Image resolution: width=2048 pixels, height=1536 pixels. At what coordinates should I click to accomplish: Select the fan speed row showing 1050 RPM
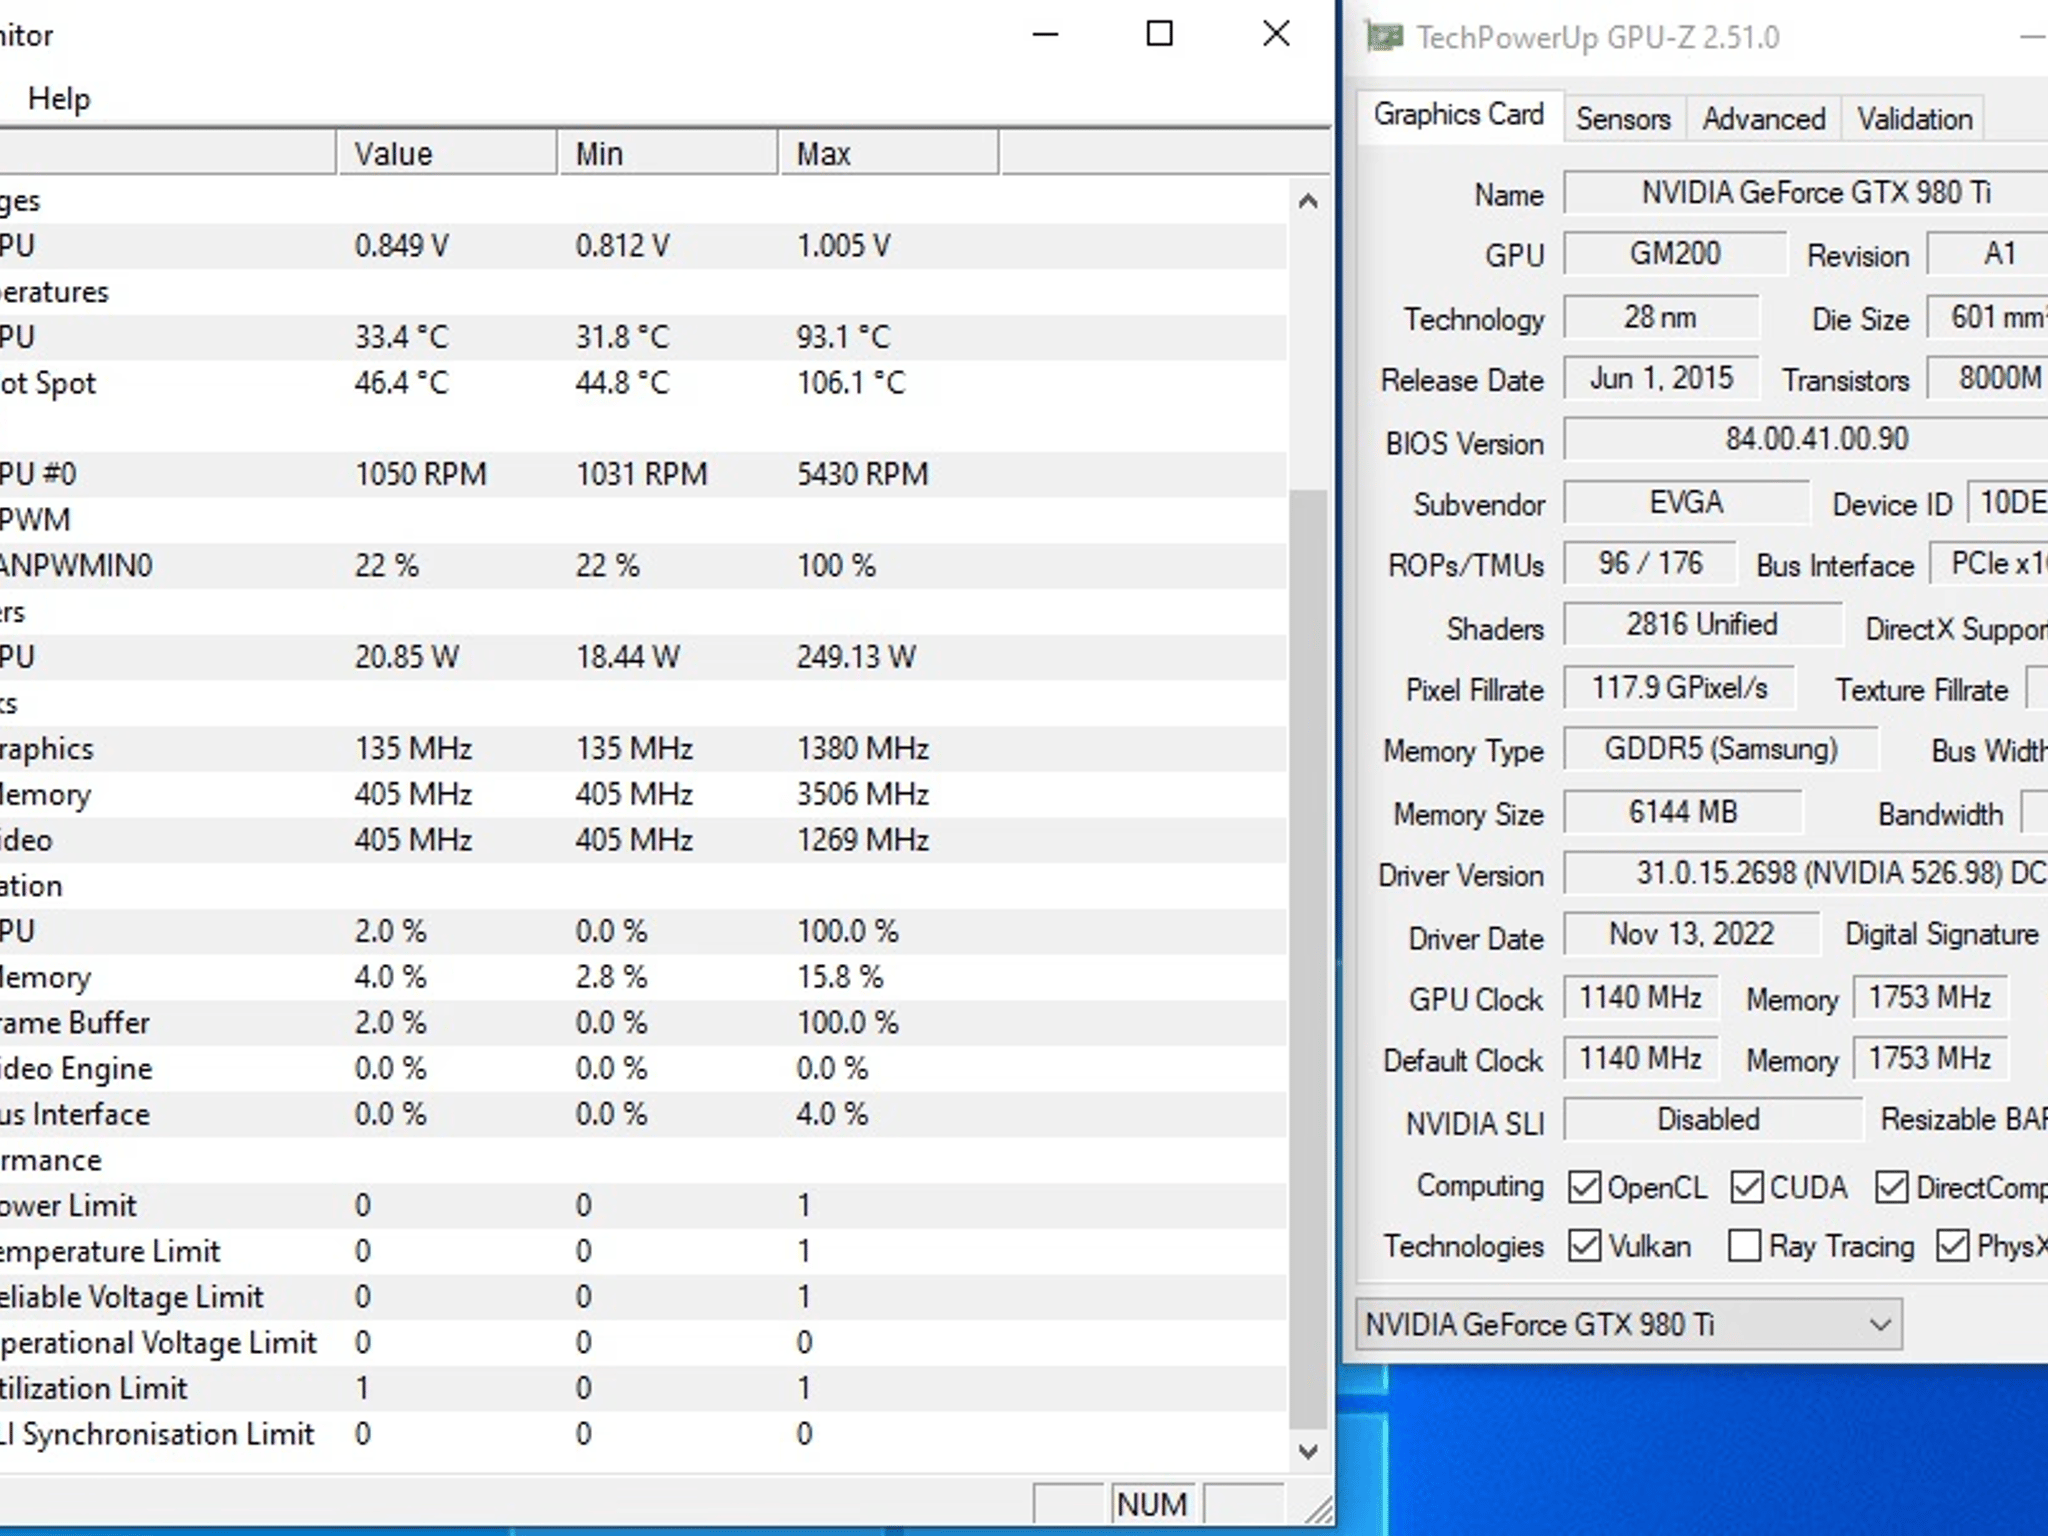643,474
